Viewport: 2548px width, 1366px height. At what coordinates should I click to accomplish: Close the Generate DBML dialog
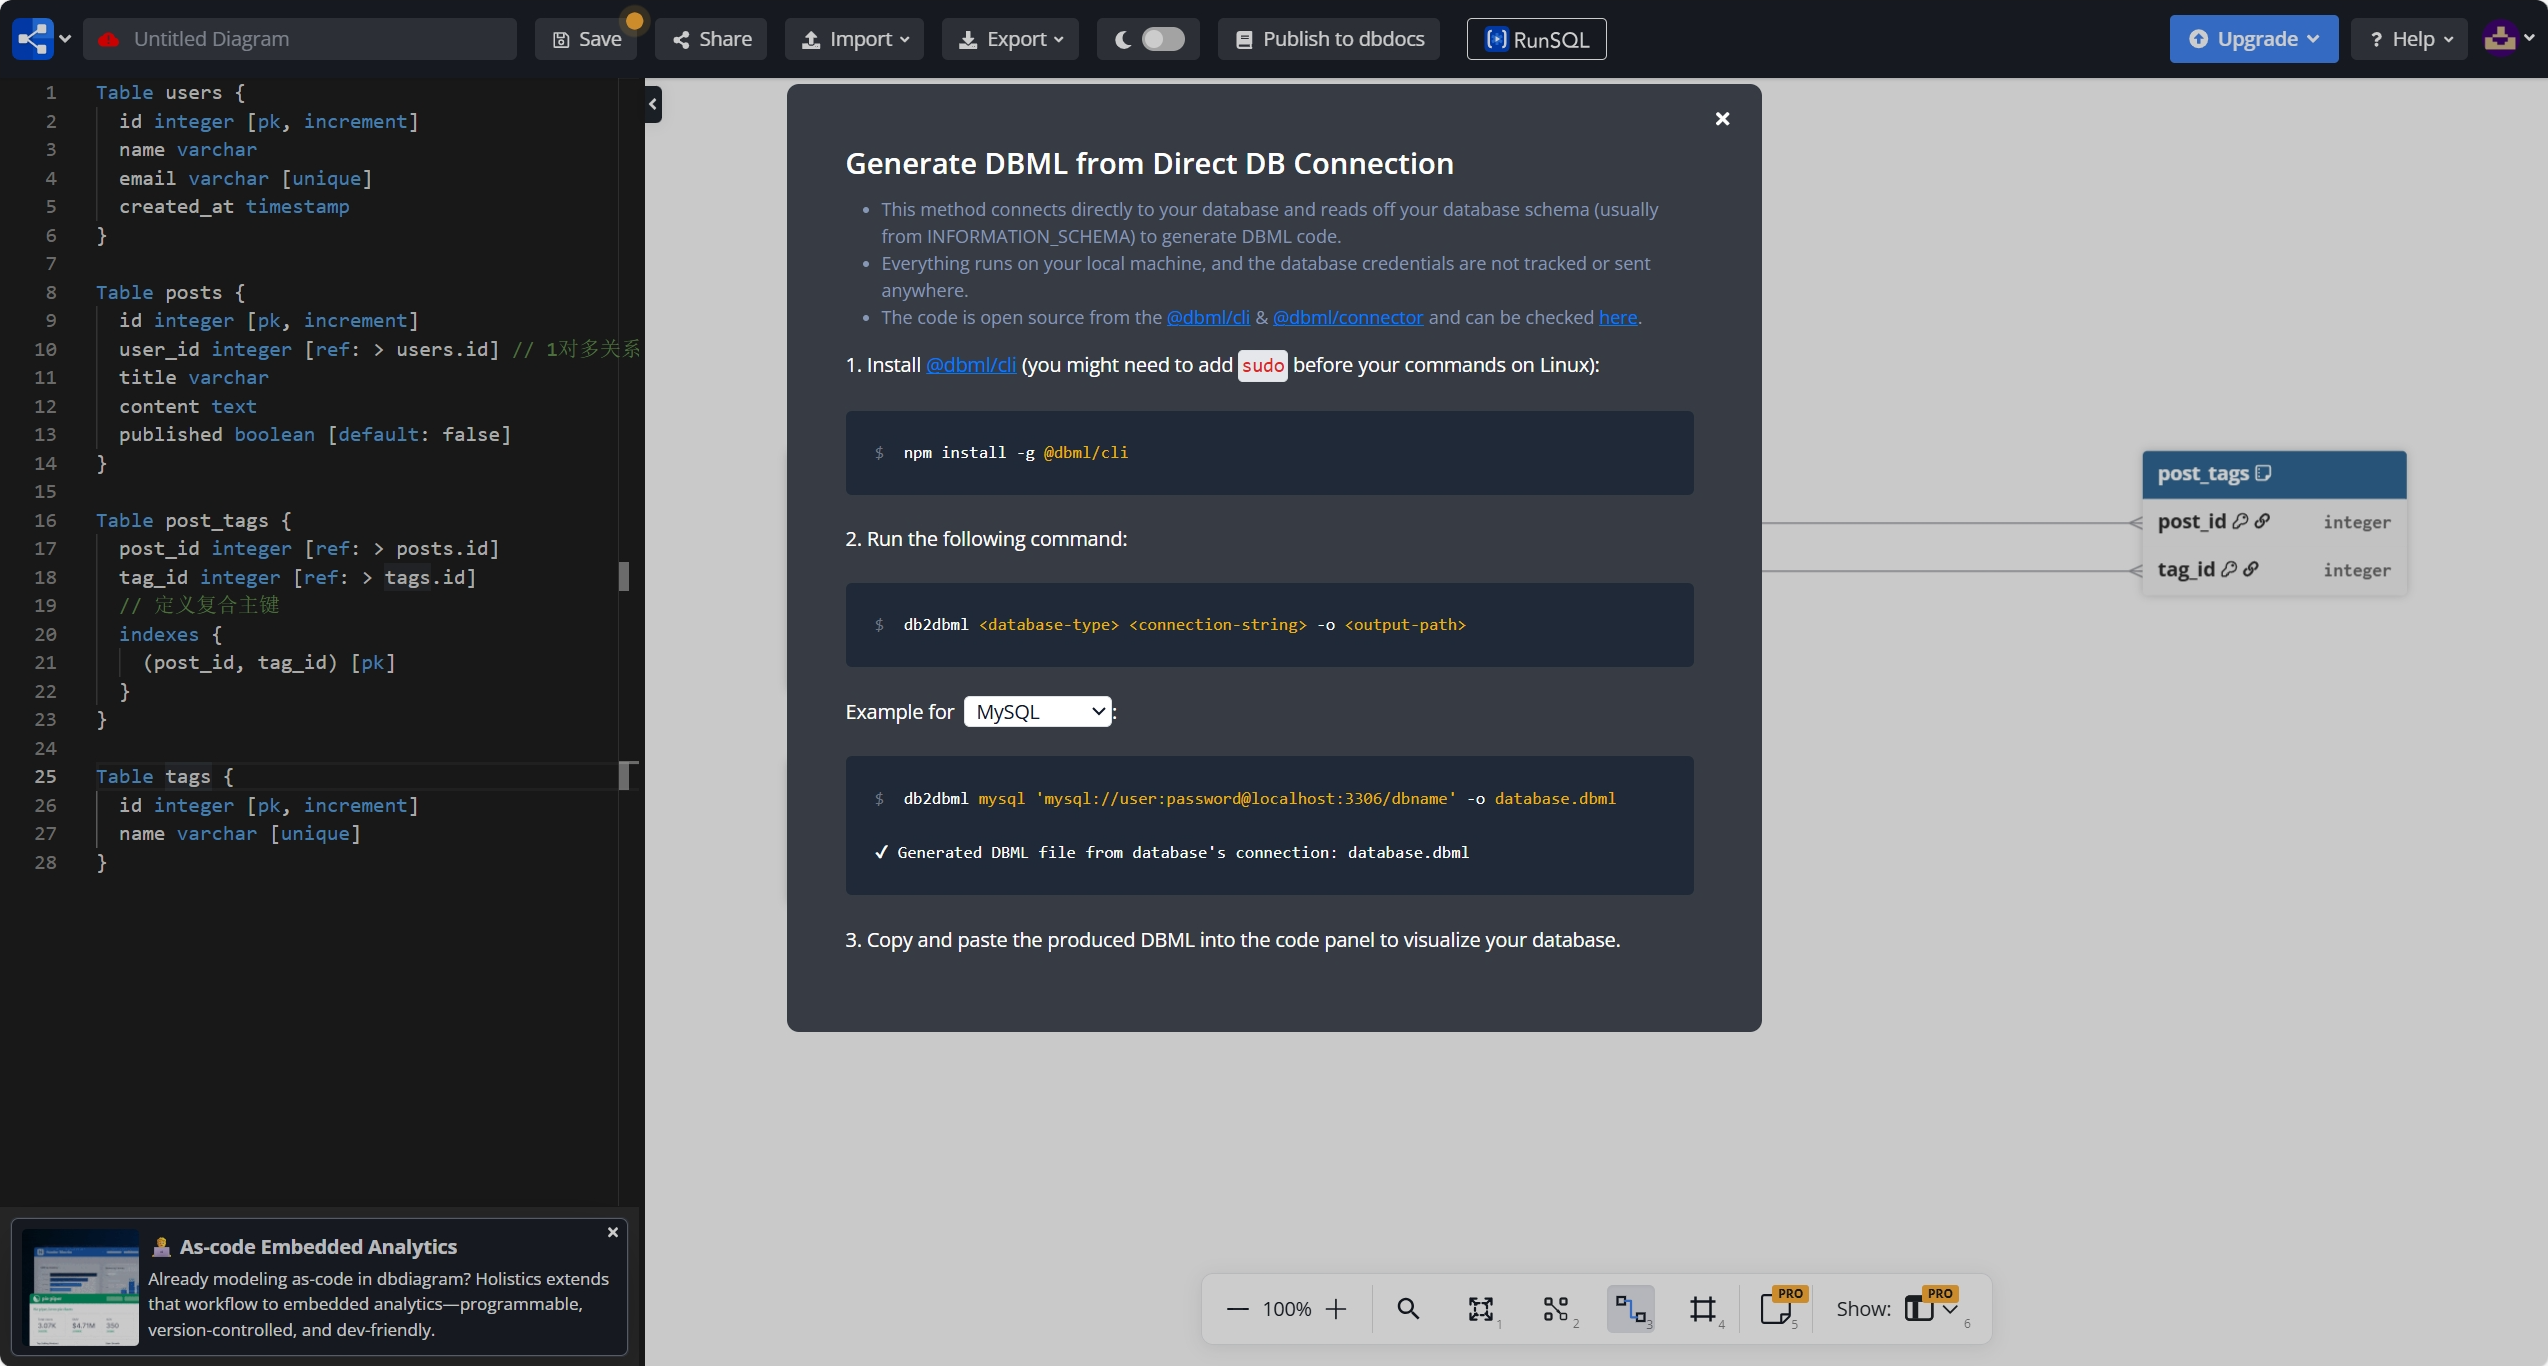1722,119
